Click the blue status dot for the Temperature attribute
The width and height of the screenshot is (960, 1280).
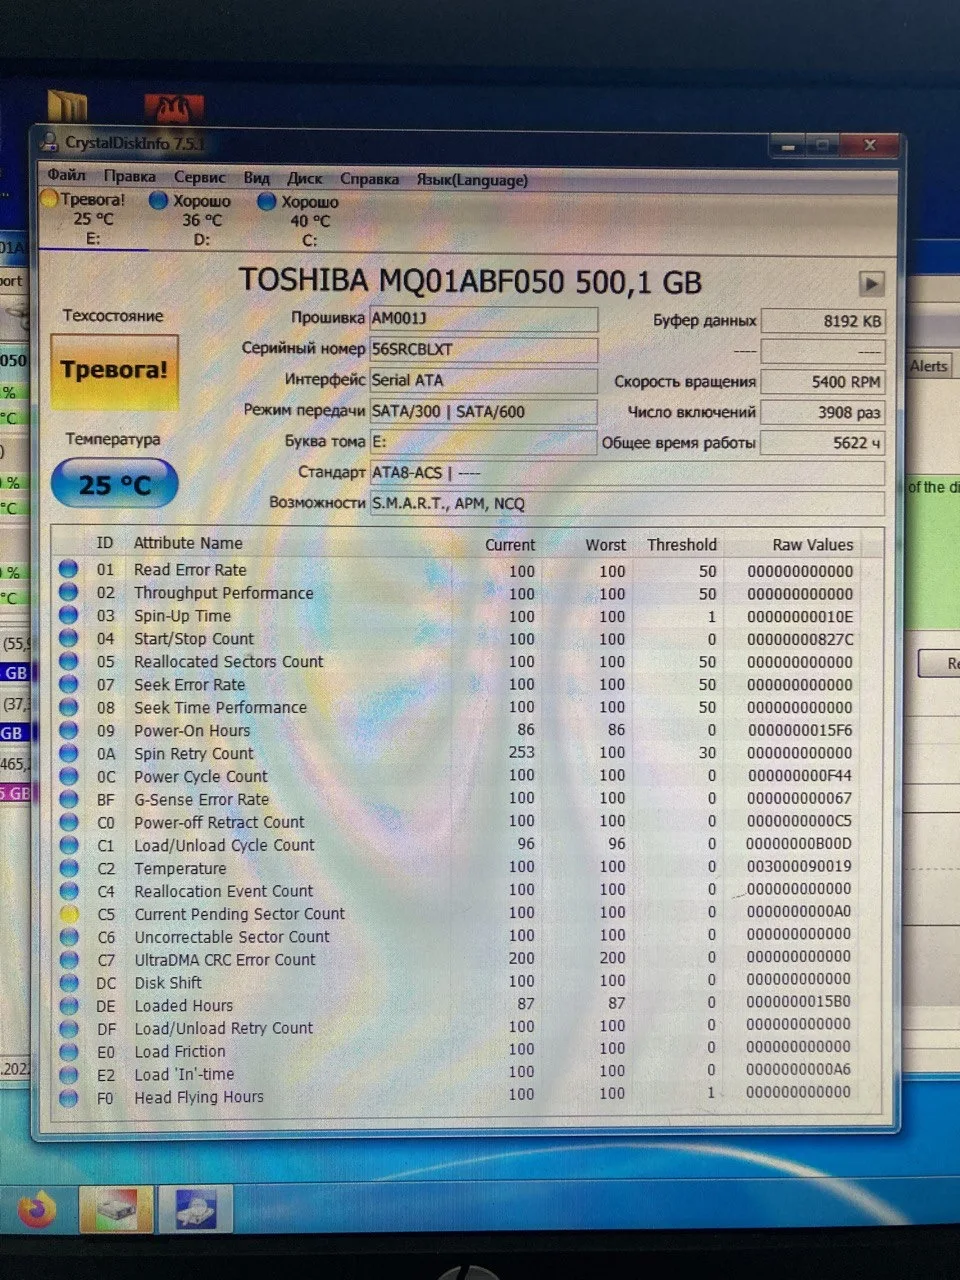[x=69, y=867]
